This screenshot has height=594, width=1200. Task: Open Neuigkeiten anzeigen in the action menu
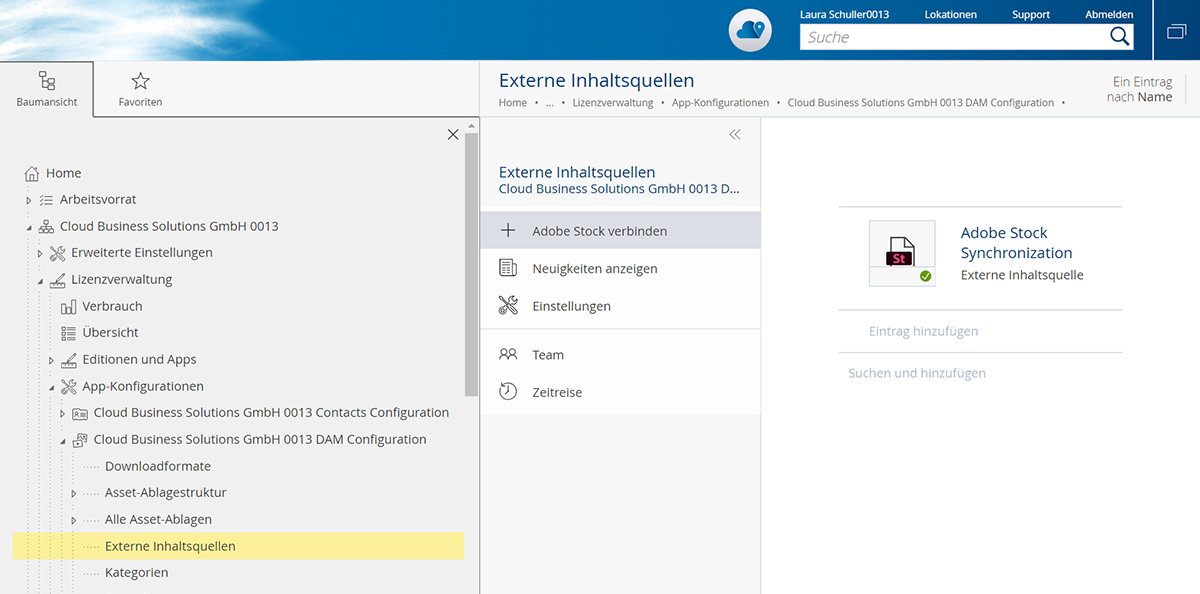[x=594, y=269]
